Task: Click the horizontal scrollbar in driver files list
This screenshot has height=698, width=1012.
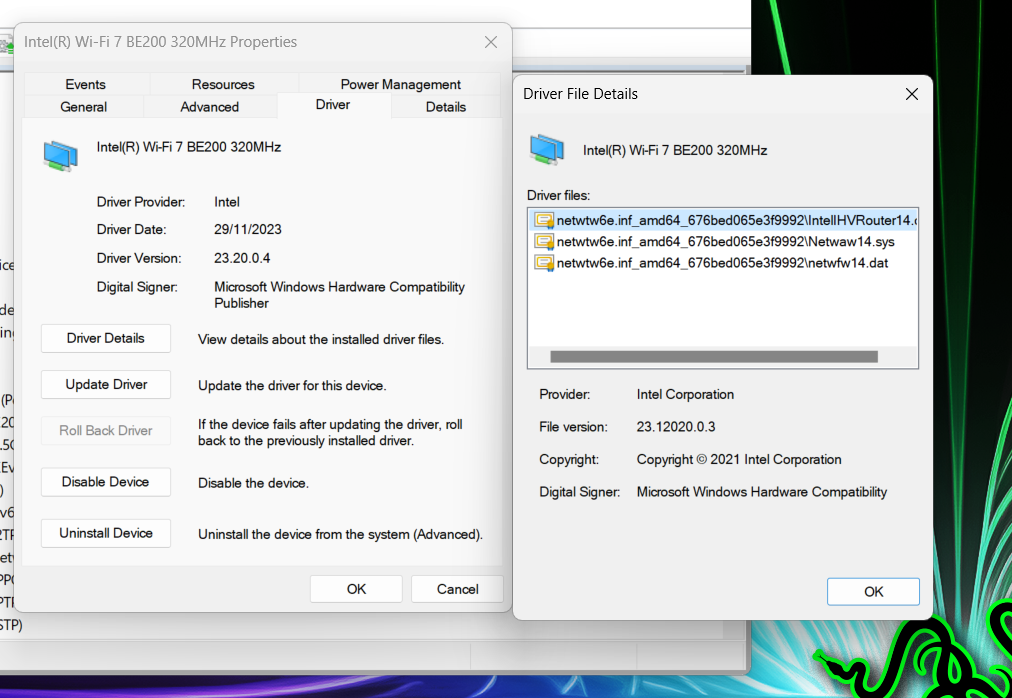Action: [713, 357]
